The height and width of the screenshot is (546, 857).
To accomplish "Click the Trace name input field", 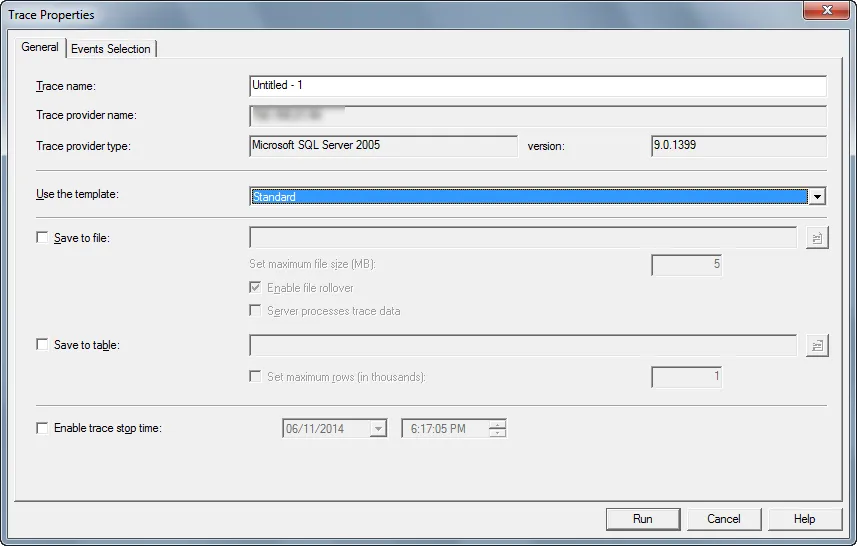I will click(x=538, y=86).
